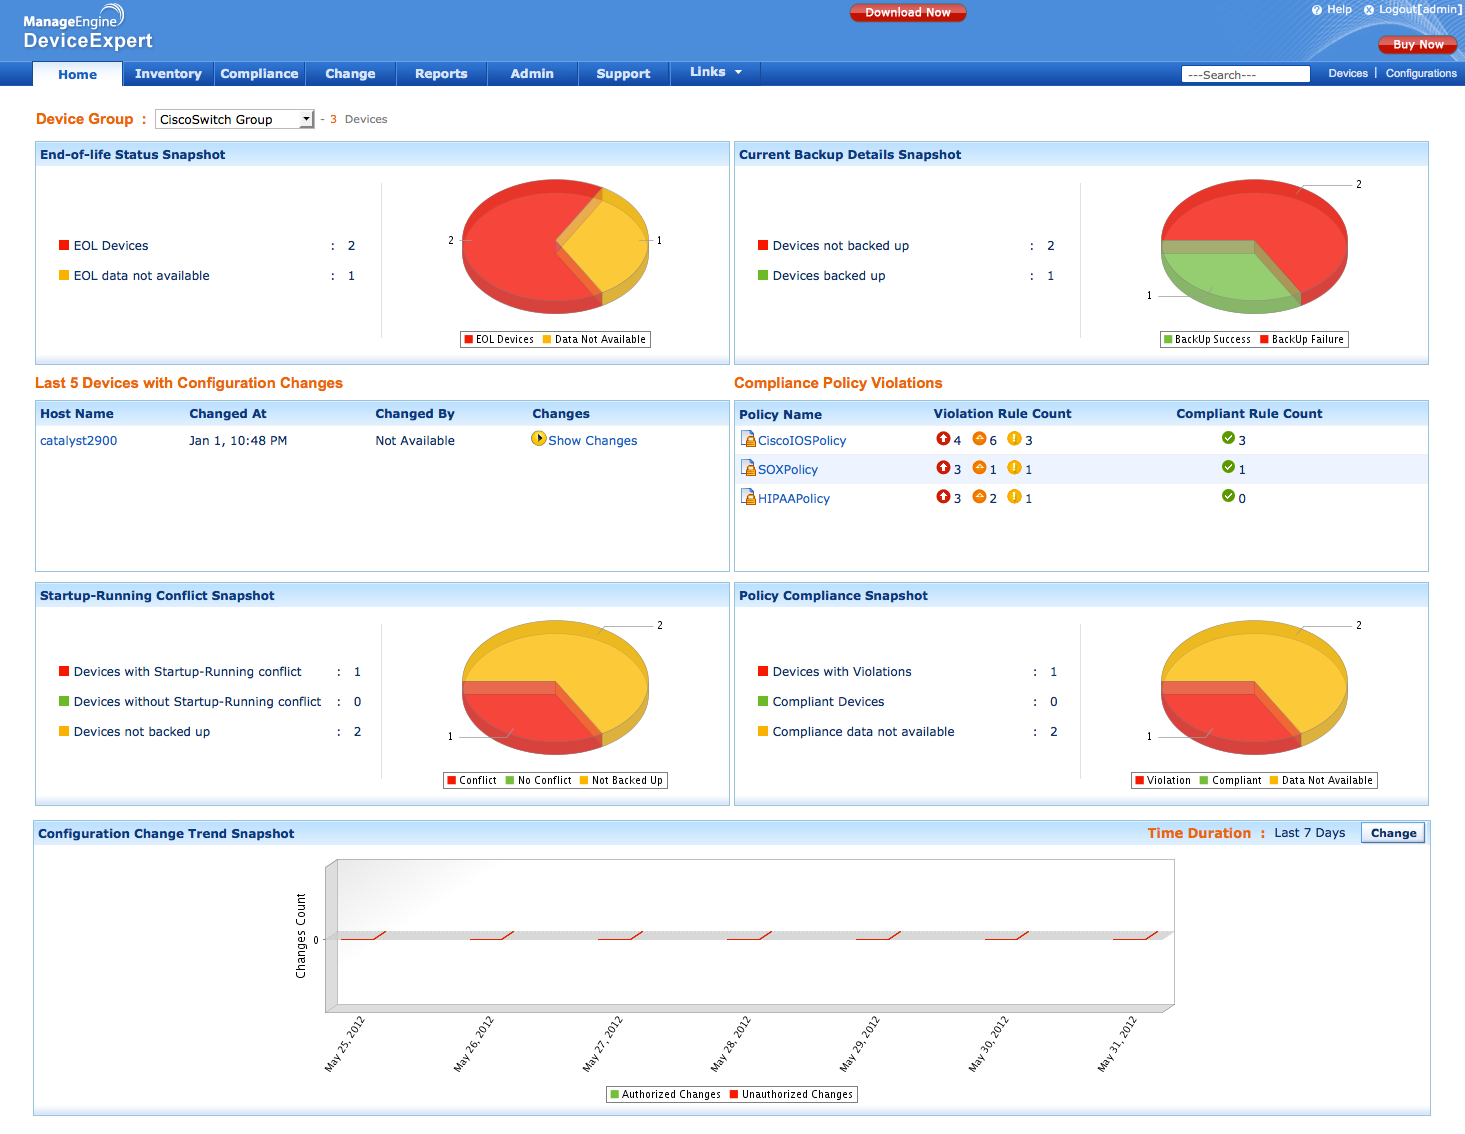Viewport: 1465px width, 1134px height.
Task: Click green slice of Backup Details pie
Action: (1225, 275)
